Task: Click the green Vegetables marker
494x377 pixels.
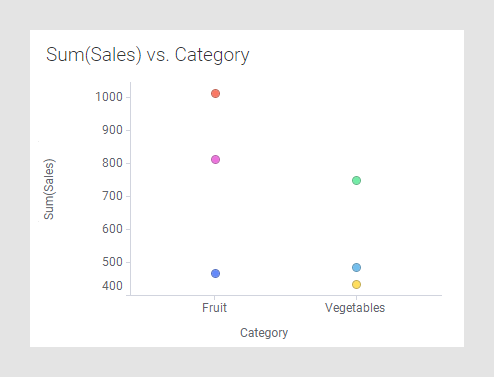Action: pyautogui.click(x=356, y=181)
